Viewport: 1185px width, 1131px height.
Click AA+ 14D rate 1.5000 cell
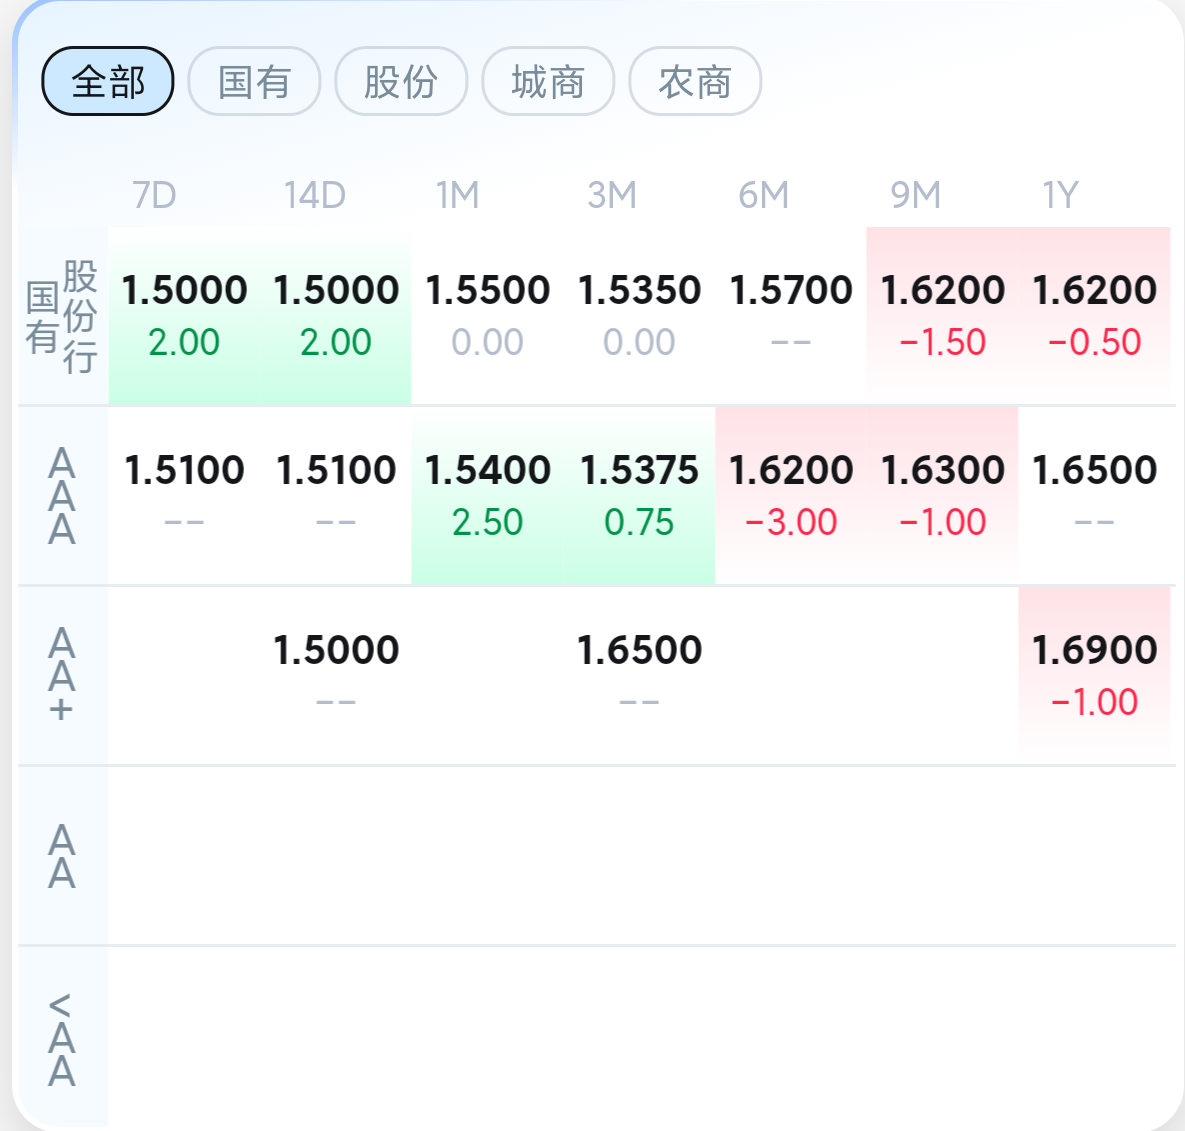coord(336,675)
